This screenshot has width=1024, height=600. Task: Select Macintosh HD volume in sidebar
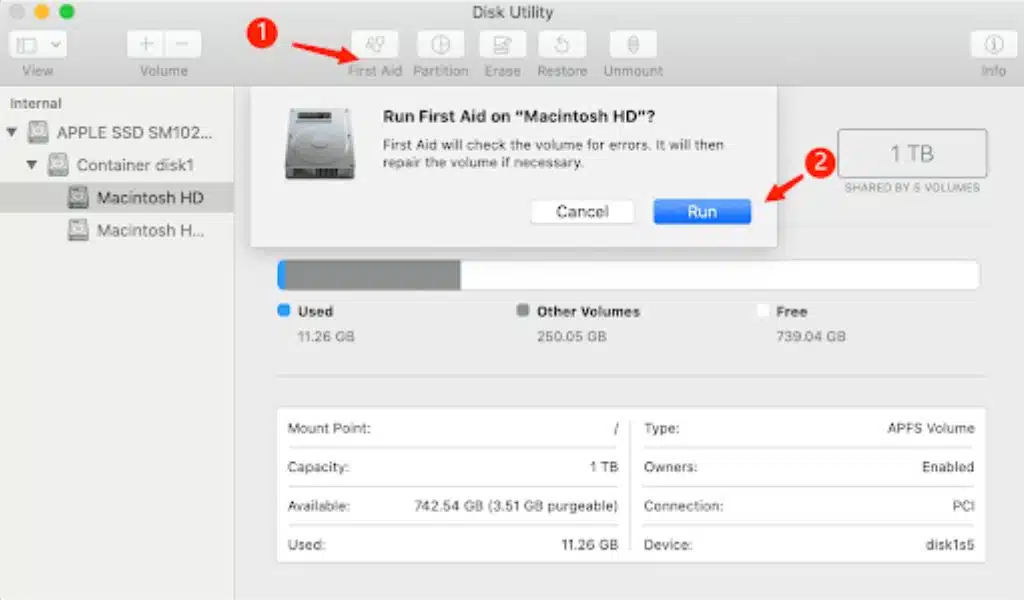coord(149,198)
